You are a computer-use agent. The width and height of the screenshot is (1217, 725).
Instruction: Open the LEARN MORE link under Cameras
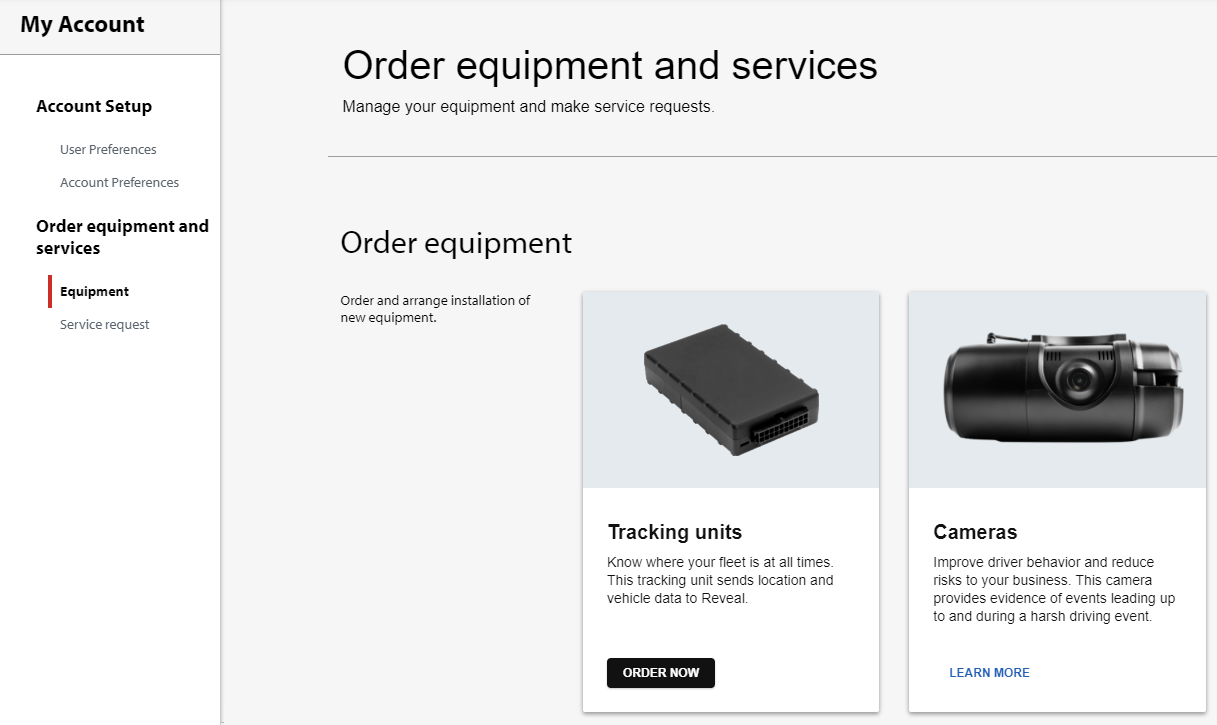coord(989,672)
